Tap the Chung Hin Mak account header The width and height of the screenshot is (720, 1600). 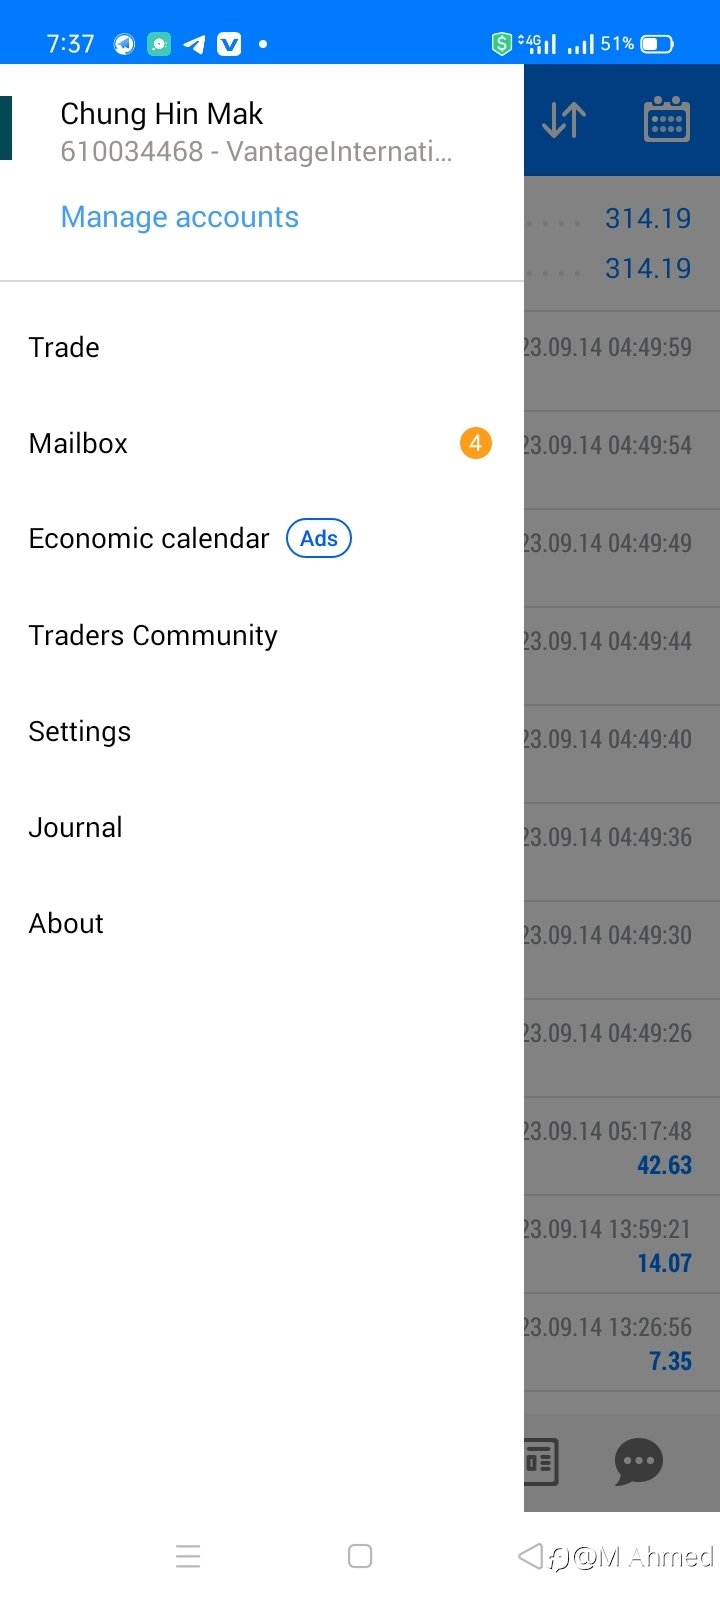262,132
